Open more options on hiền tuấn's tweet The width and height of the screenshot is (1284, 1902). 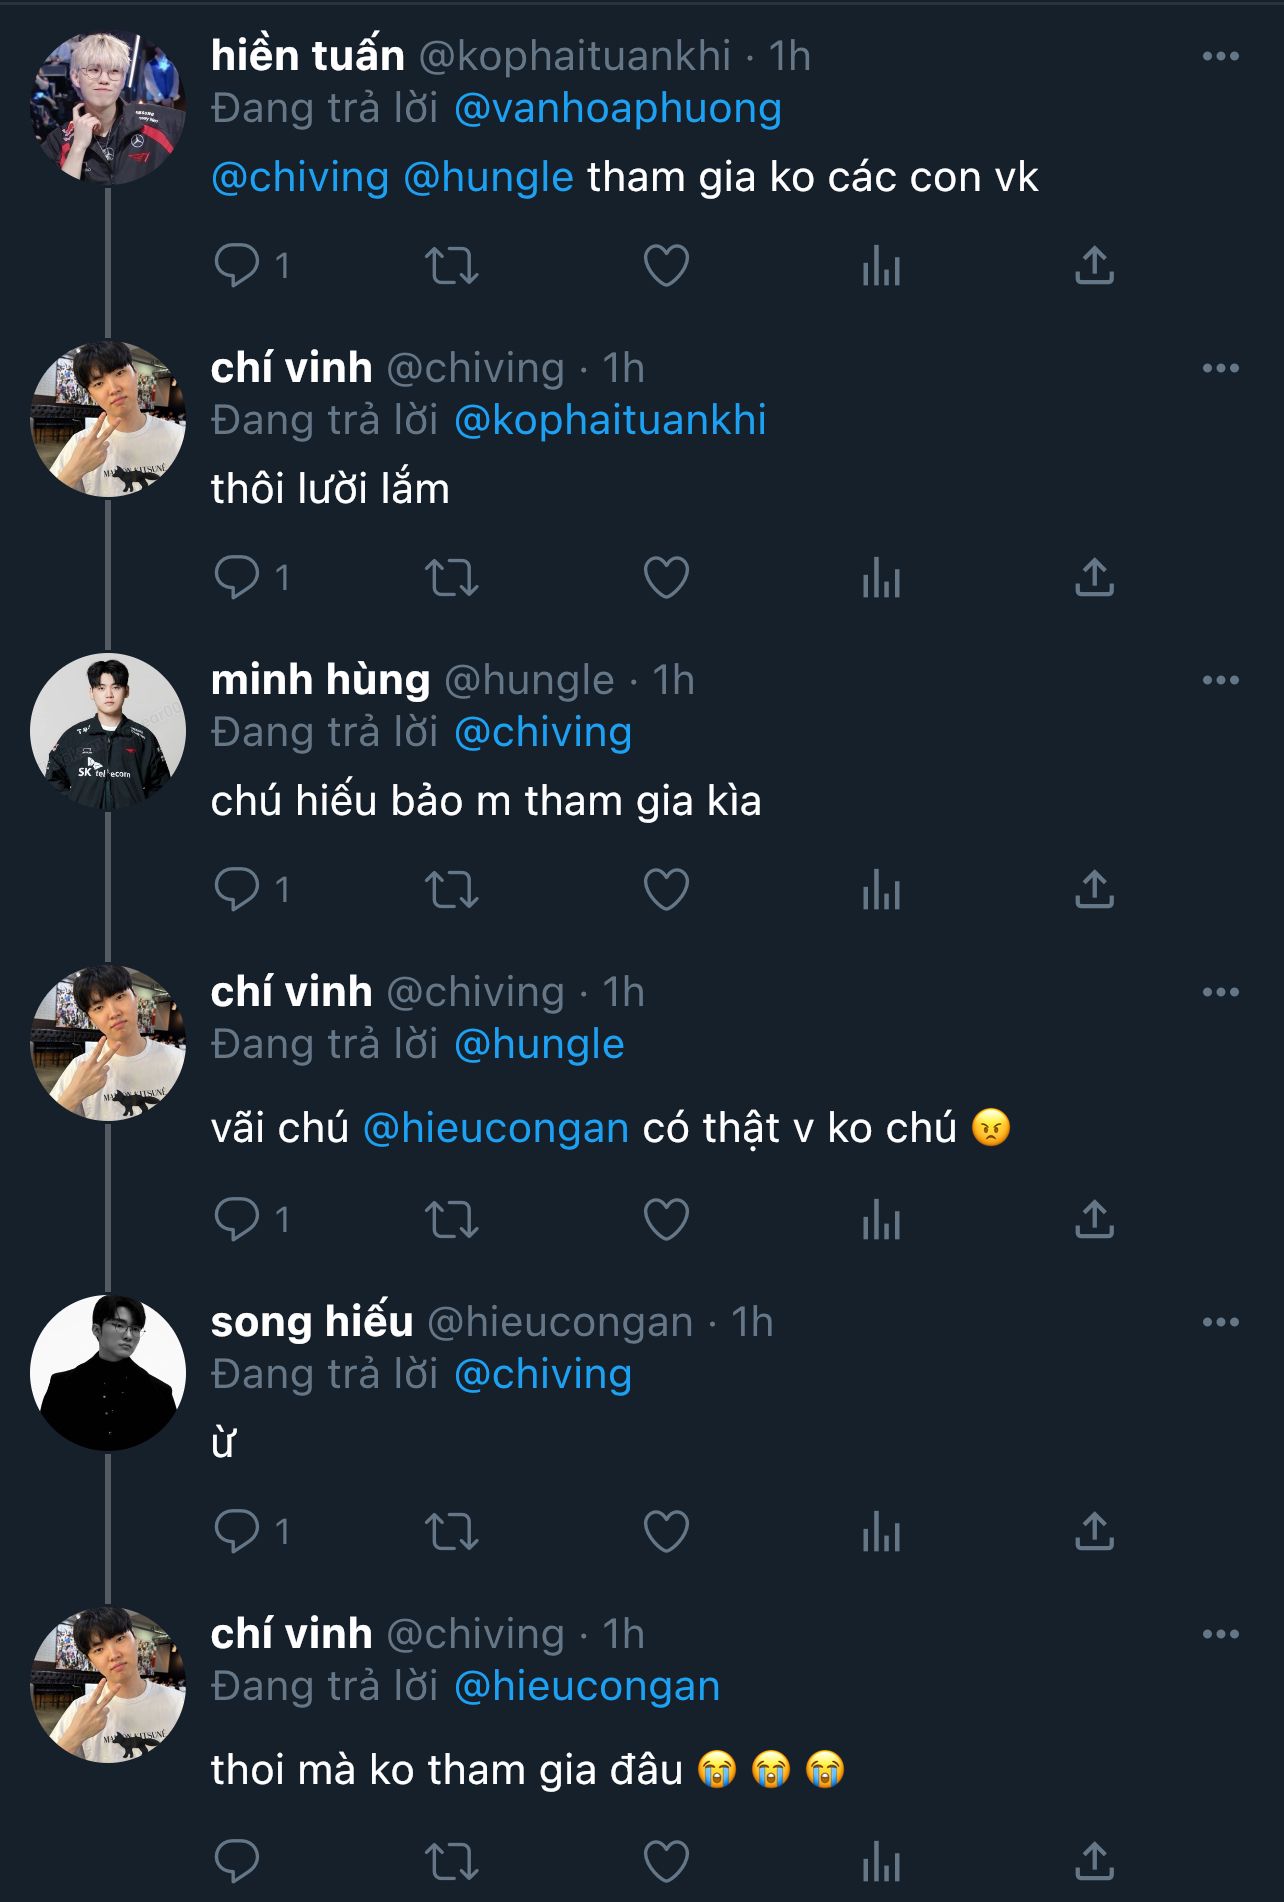(x=1220, y=57)
